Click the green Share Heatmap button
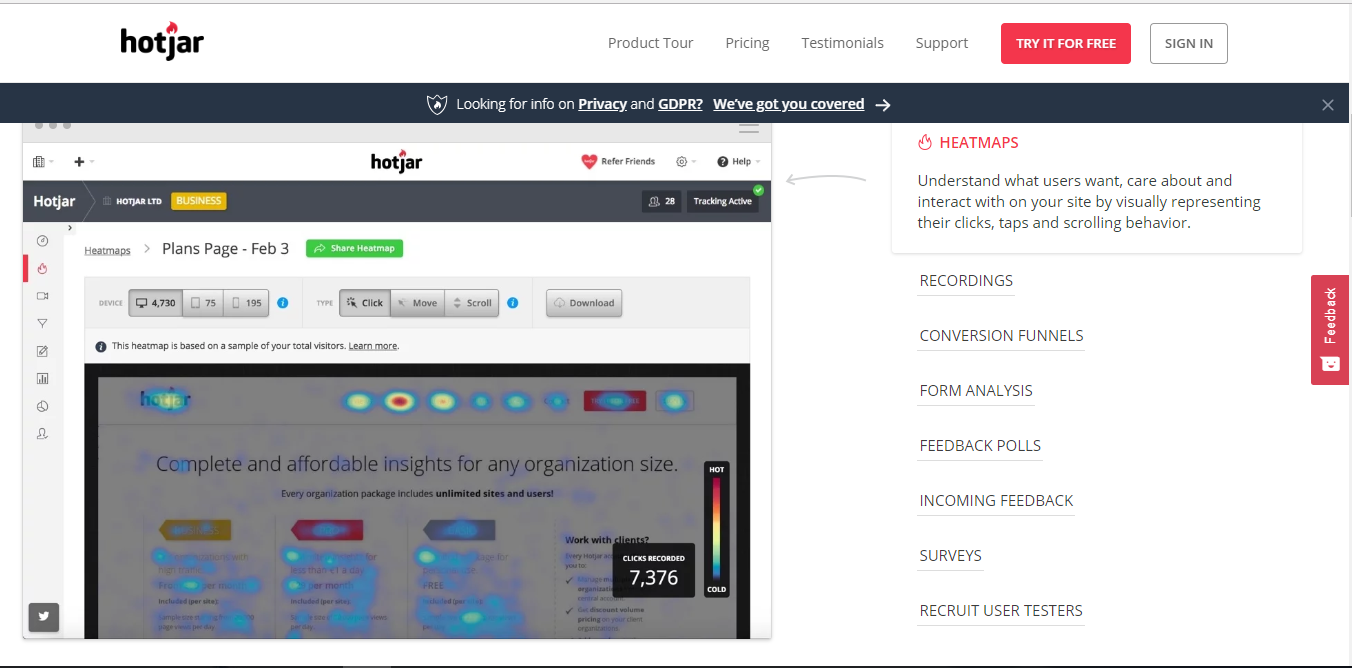 [355, 248]
